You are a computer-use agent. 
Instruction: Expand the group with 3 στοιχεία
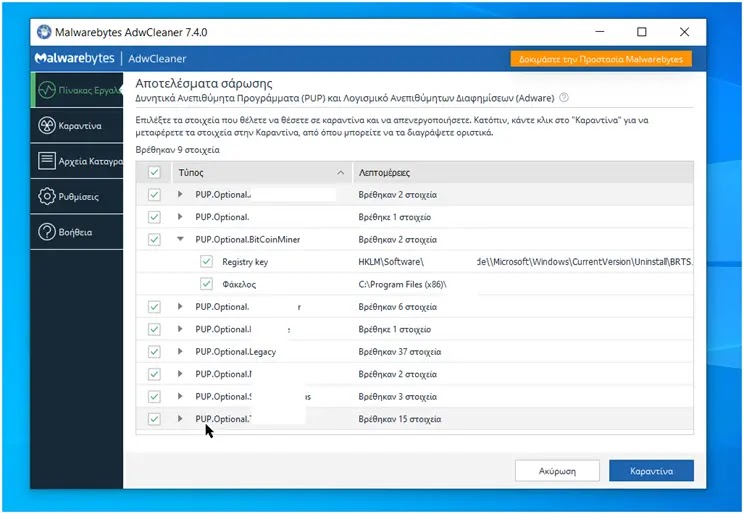click(x=180, y=396)
